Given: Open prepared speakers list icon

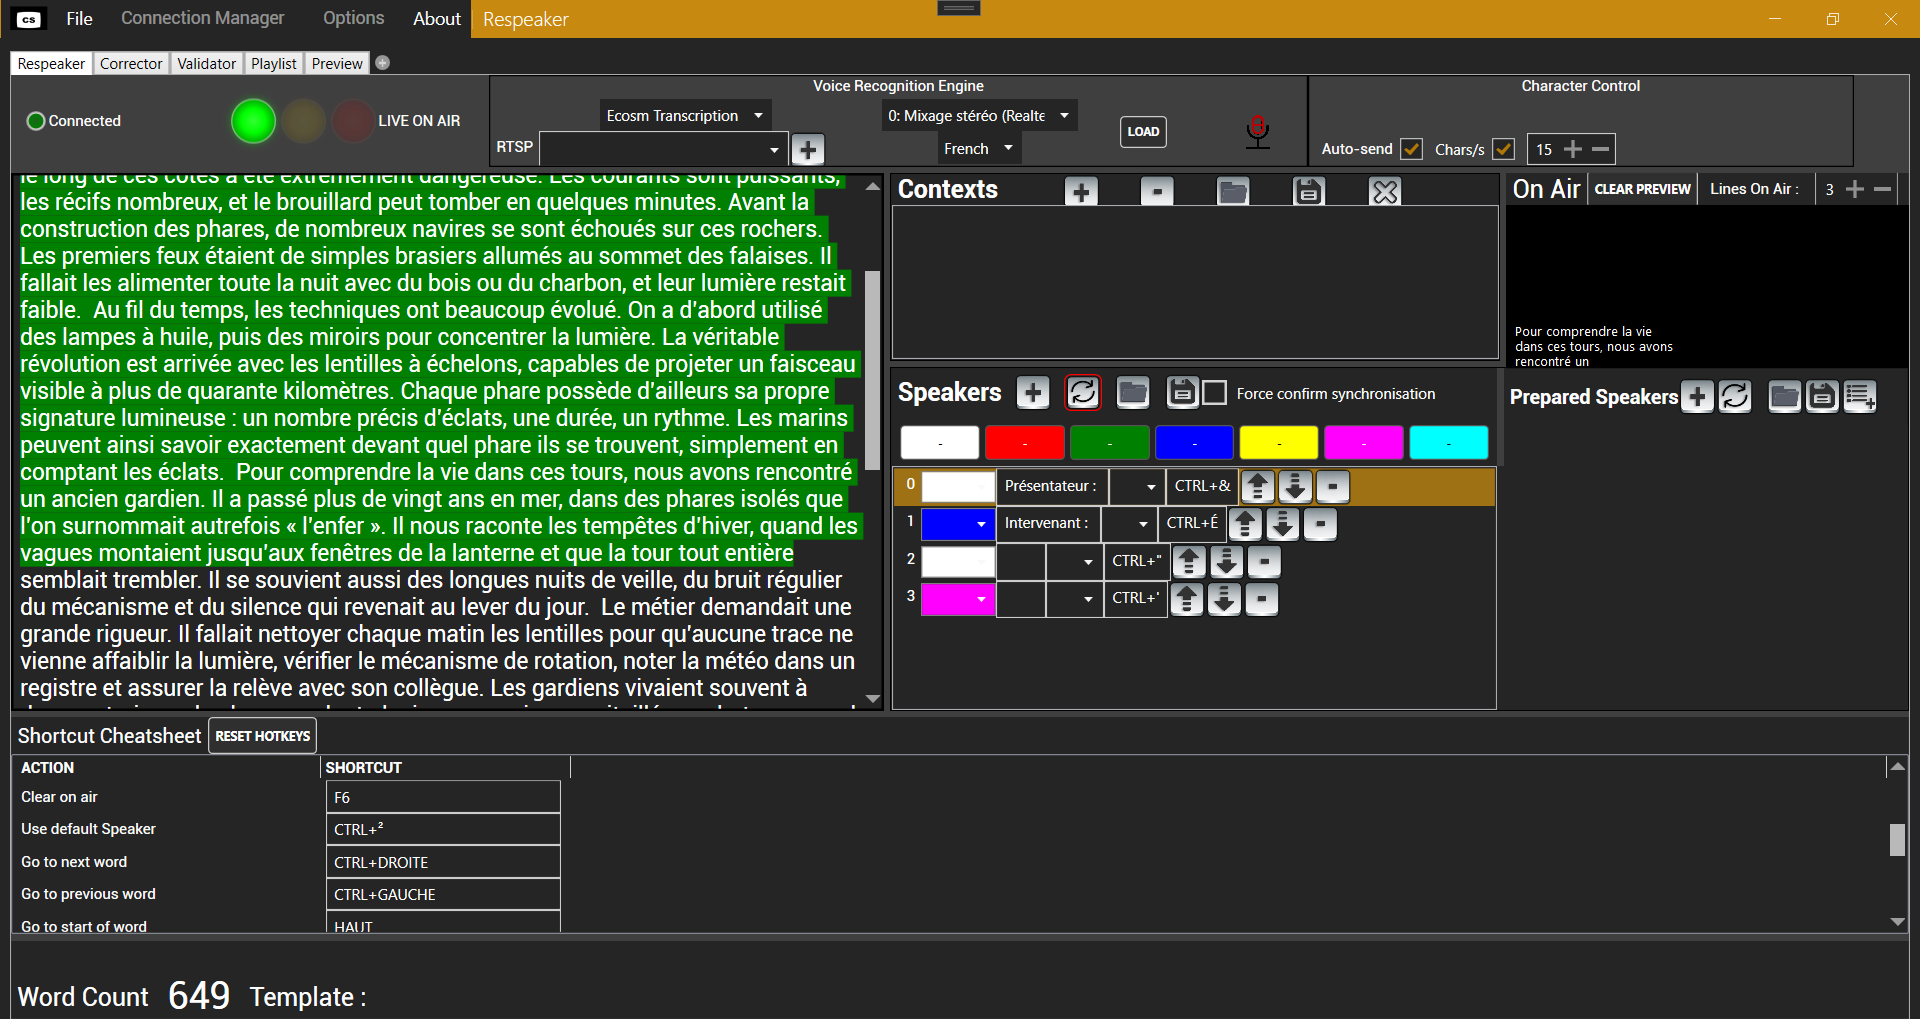Looking at the screenshot, I should [1860, 397].
